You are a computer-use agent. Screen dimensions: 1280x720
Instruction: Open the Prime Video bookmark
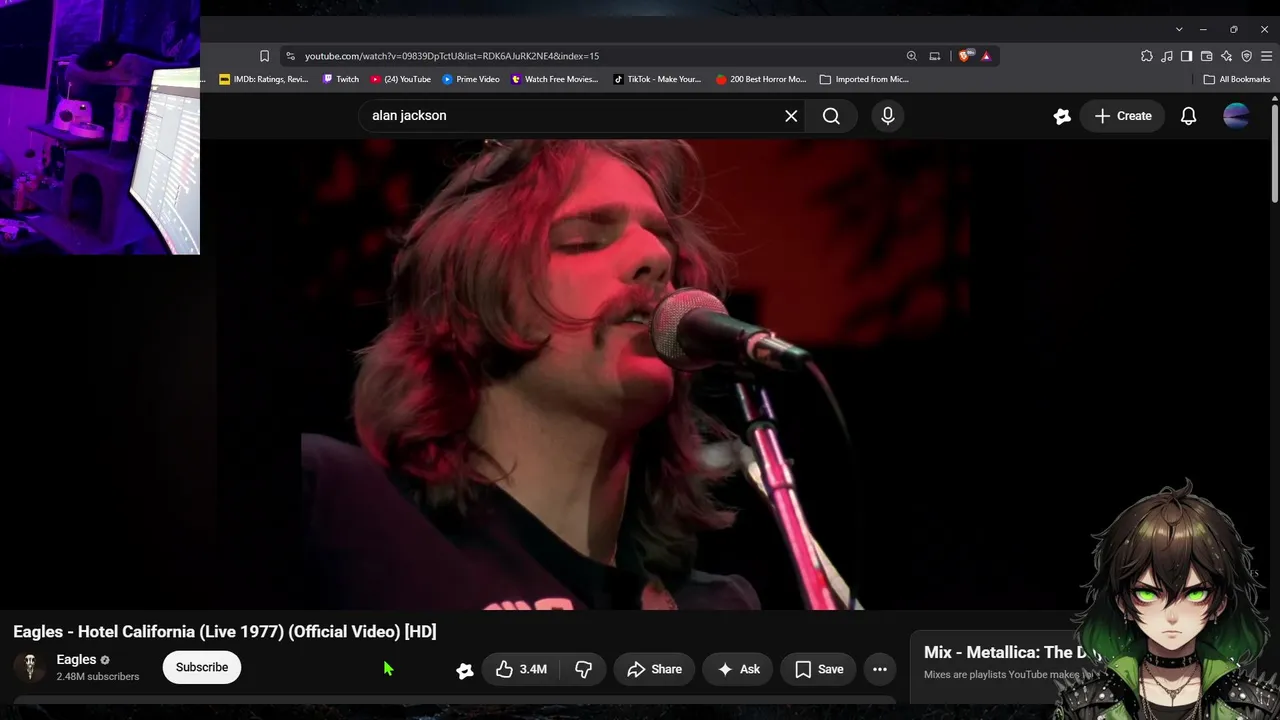pyautogui.click(x=471, y=79)
